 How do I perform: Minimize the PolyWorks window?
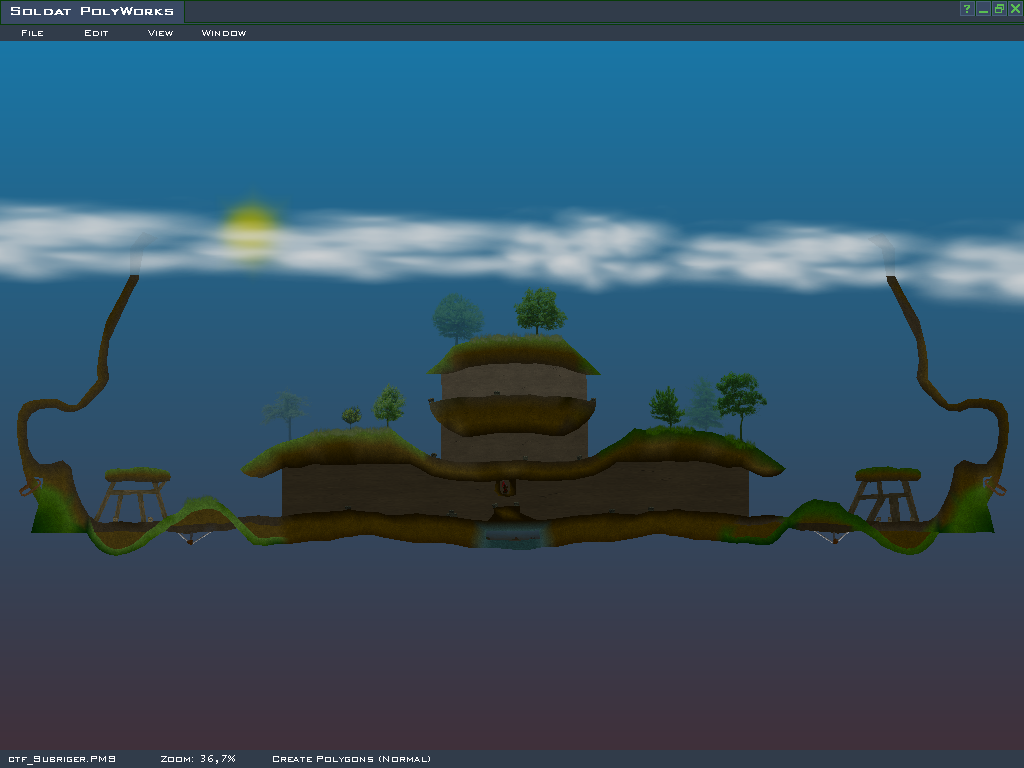click(983, 9)
